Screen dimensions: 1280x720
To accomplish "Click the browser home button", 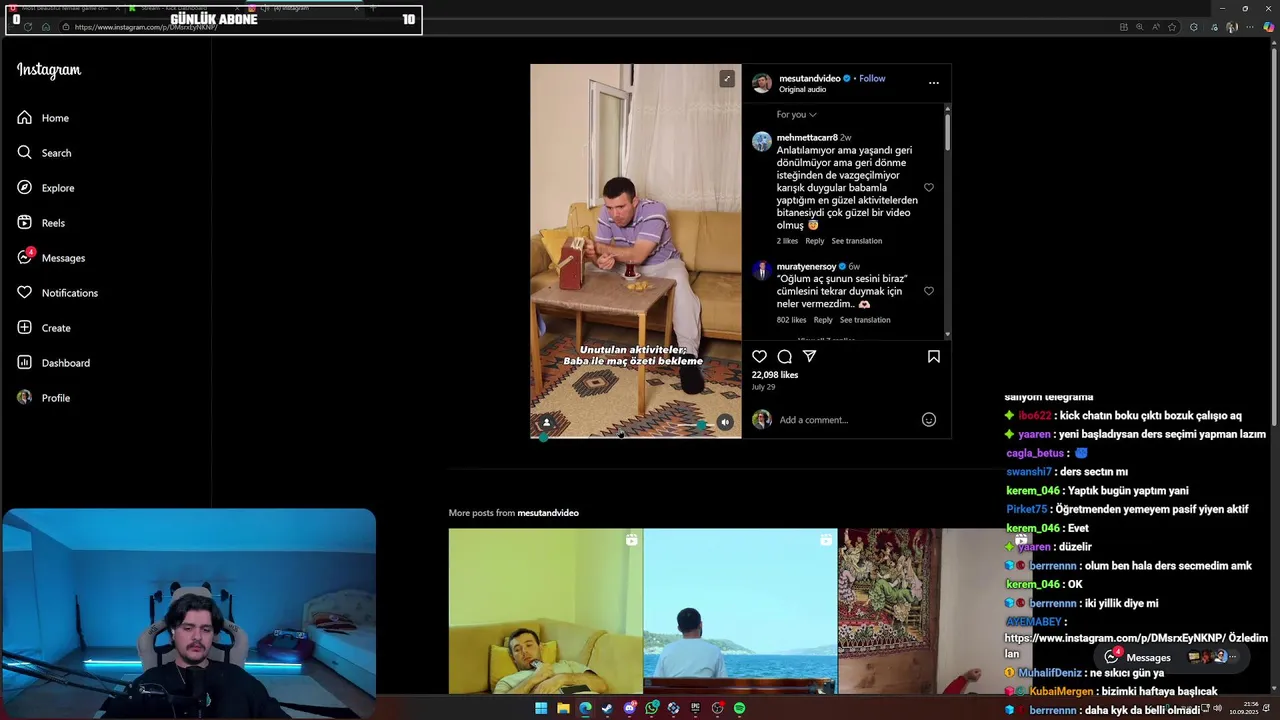I will [x=46, y=27].
